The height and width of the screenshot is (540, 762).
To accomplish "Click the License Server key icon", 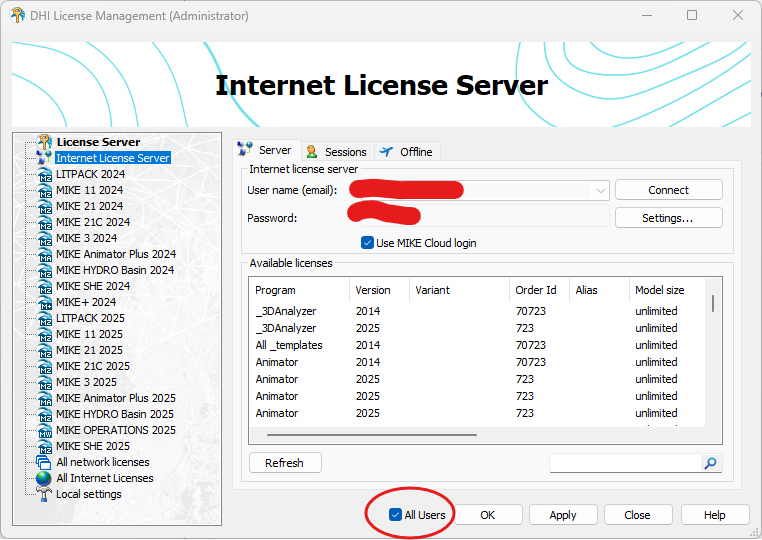I will (x=45, y=142).
